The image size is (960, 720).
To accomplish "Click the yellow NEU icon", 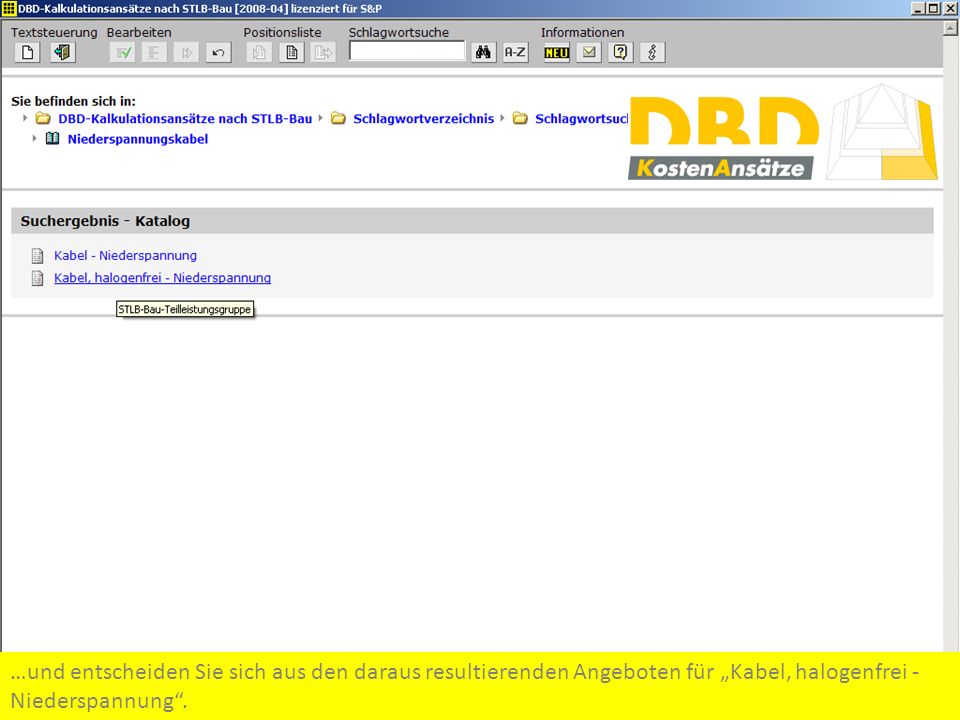I will 557,53.
